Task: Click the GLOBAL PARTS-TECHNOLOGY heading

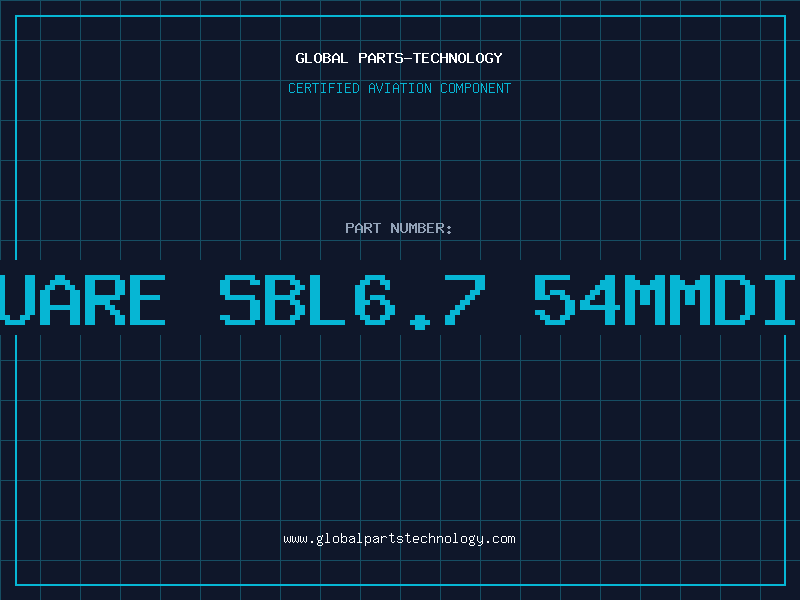Action: tap(399, 58)
